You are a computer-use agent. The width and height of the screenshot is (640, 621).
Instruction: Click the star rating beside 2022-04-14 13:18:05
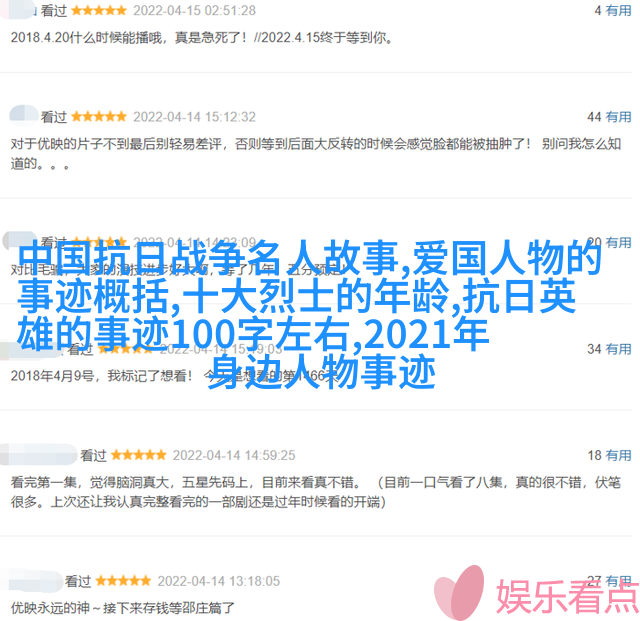123,581
